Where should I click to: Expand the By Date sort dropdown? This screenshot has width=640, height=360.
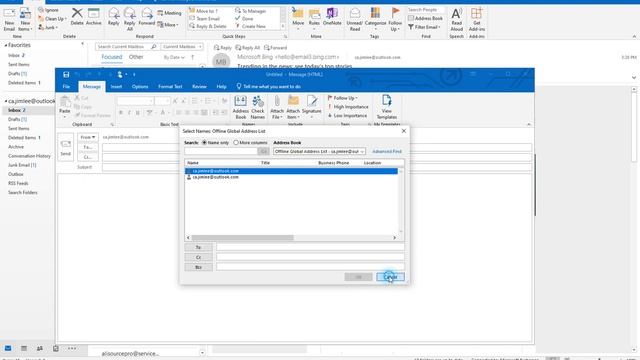tap(174, 58)
